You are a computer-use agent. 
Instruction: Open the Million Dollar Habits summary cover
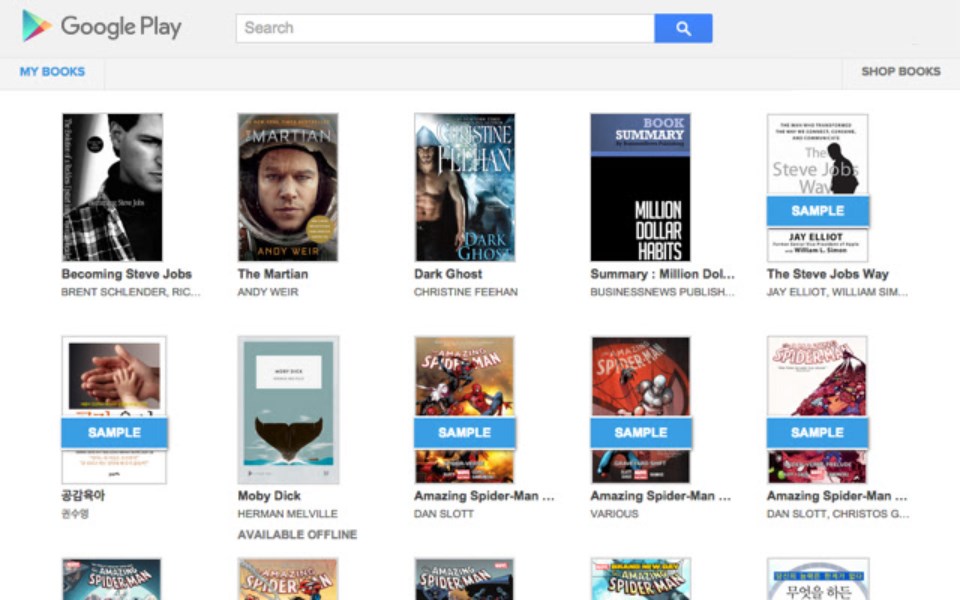pyautogui.click(x=641, y=185)
